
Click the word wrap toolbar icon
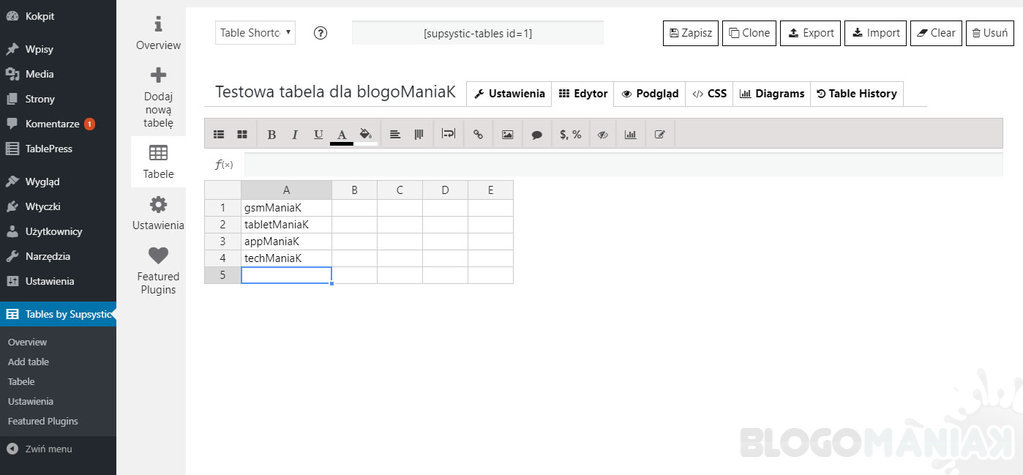coord(448,134)
